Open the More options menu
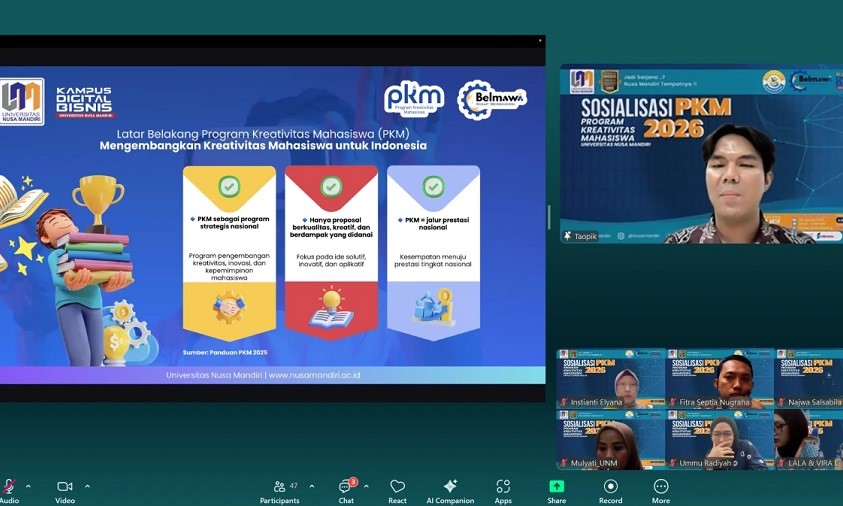Image resolution: width=843 pixels, height=506 pixels. pyautogui.click(x=661, y=487)
